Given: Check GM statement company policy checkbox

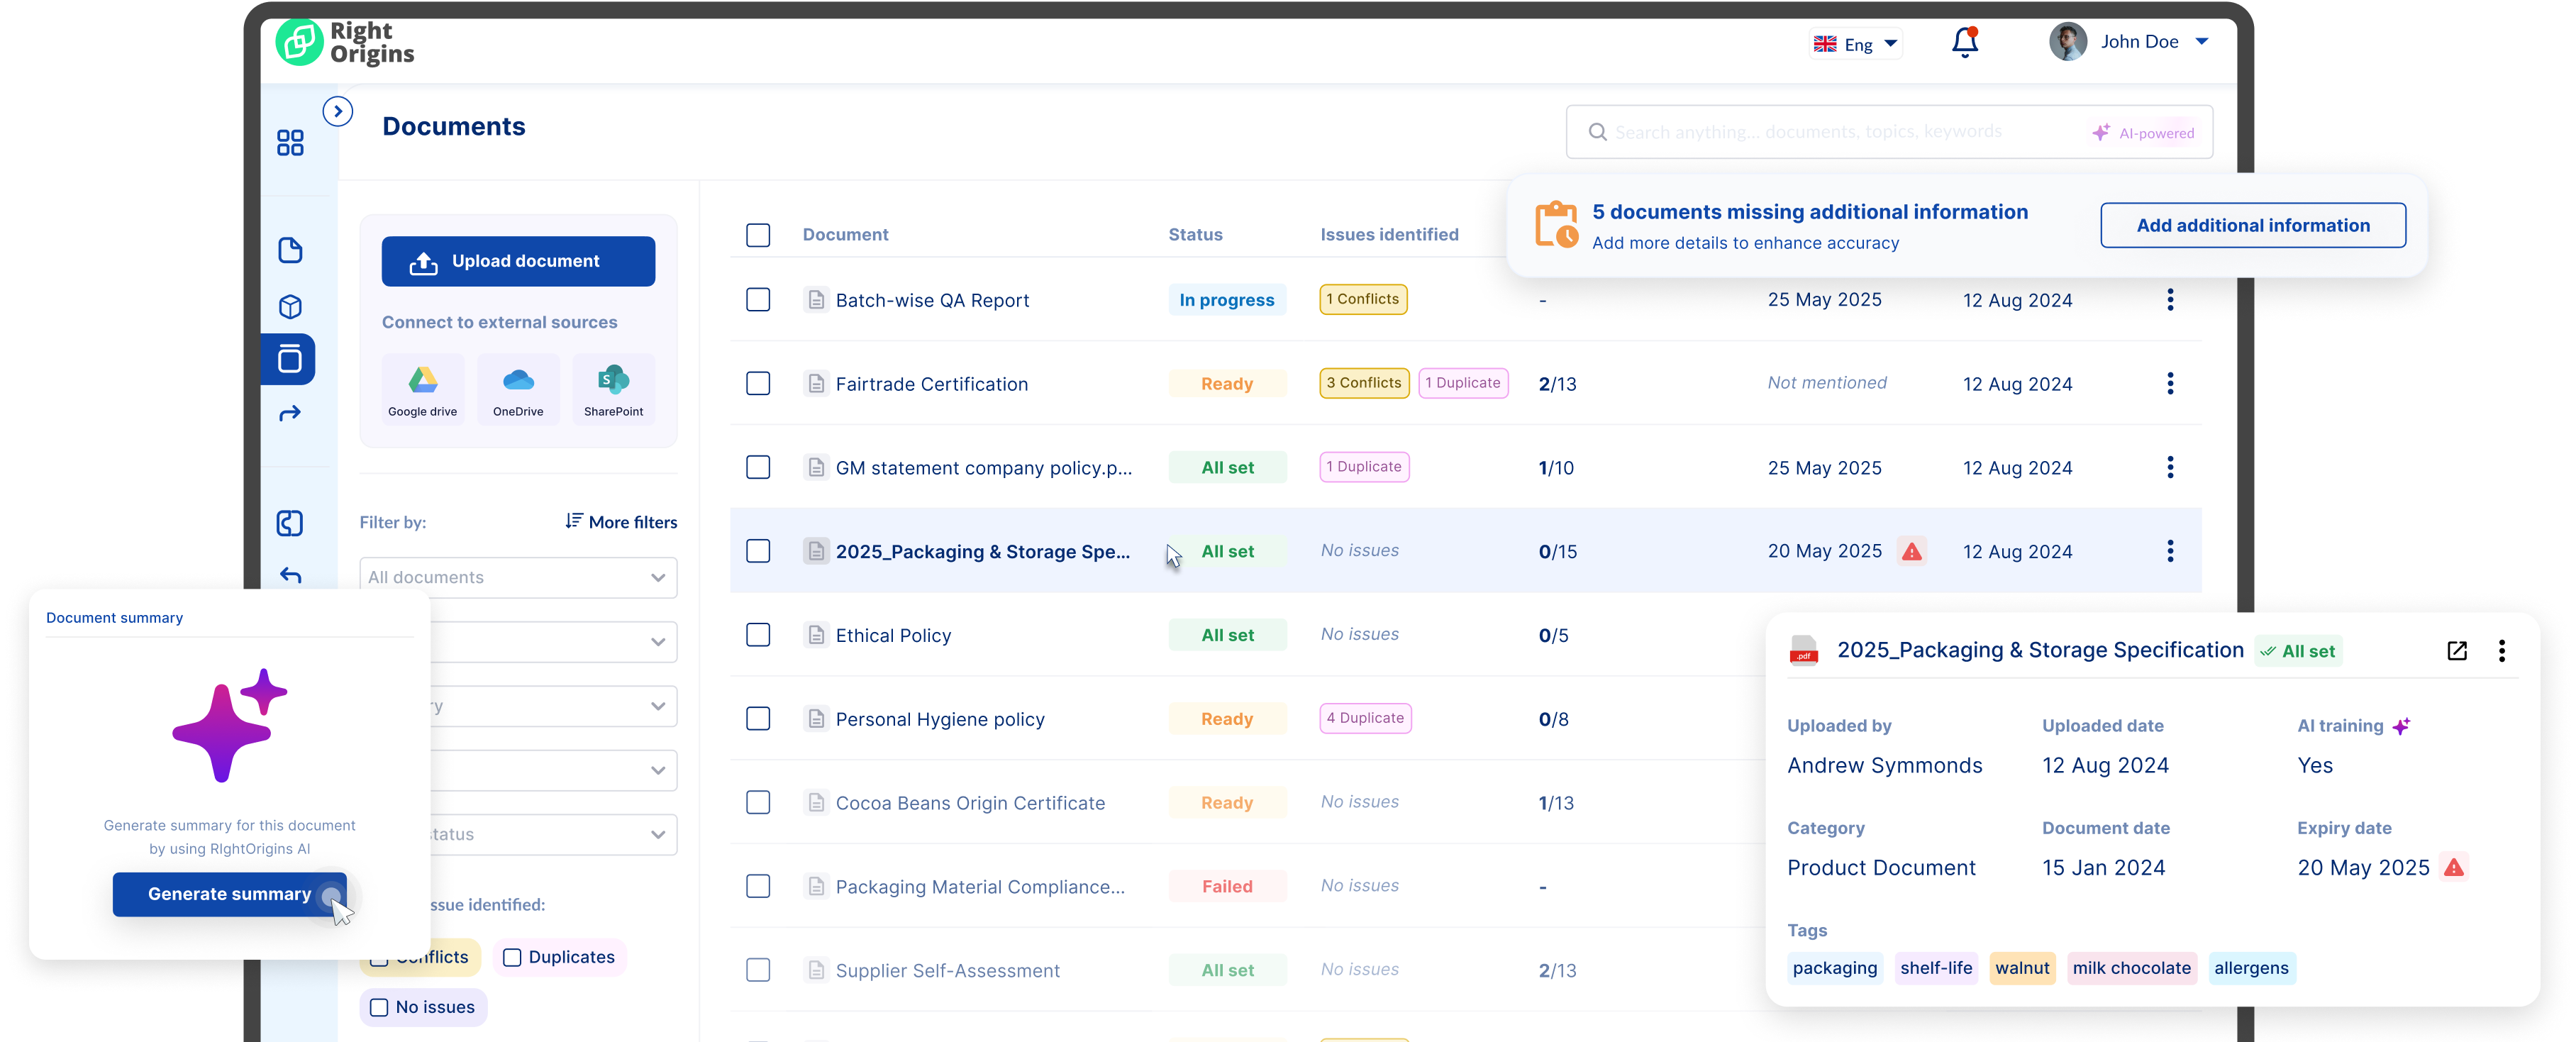Looking at the screenshot, I should click(758, 467).
